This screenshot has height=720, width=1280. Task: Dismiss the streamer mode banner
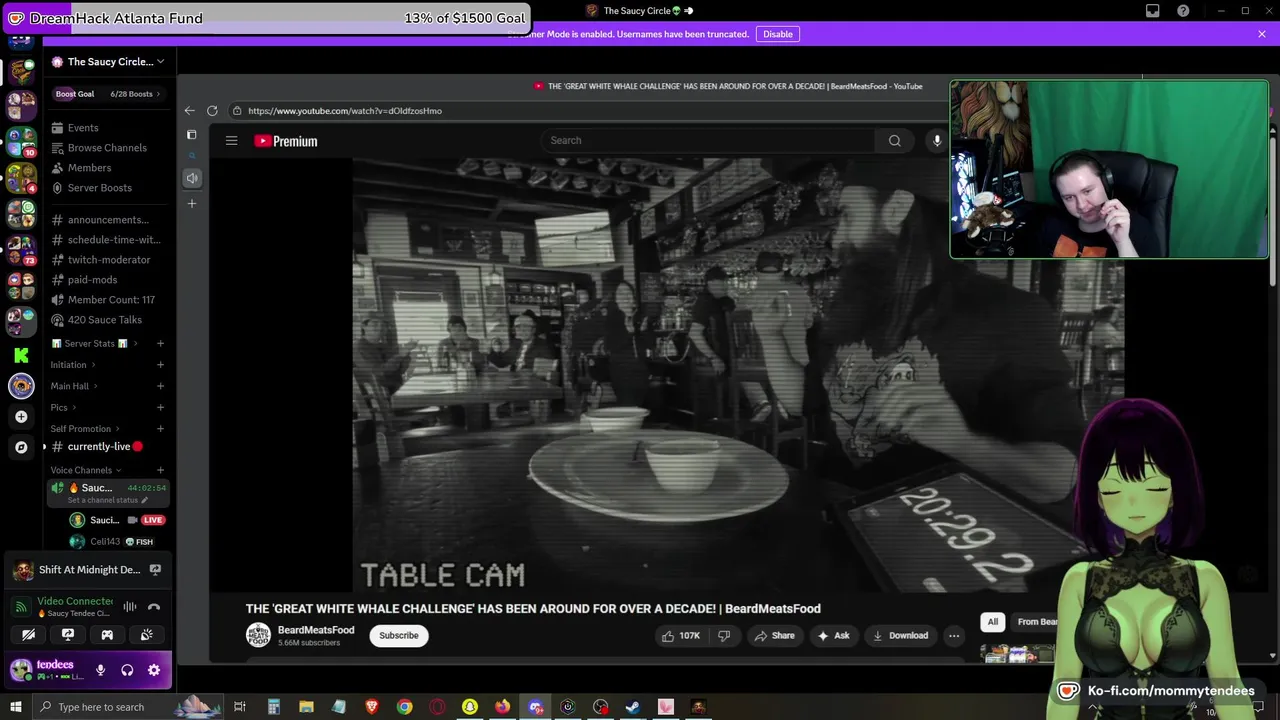click(1262, 34)
